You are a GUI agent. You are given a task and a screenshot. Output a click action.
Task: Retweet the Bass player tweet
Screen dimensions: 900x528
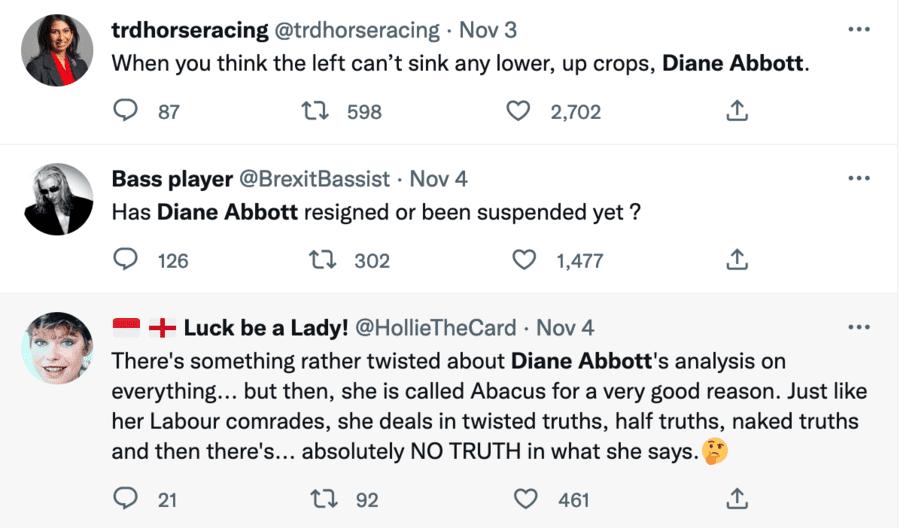323,260
